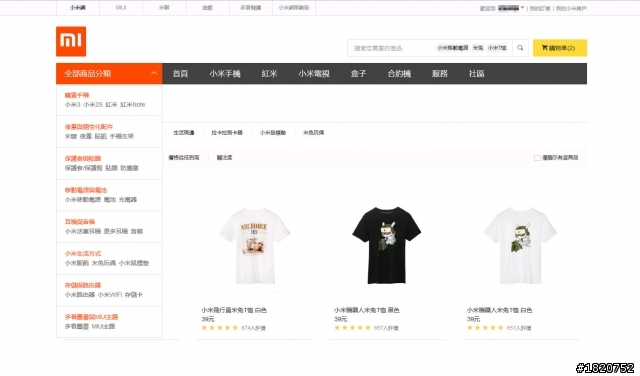The width and height of the screenshot is (640, 376).
Task: Select 手機支架 in the sidebar
Action: click(x=122, y=136)
